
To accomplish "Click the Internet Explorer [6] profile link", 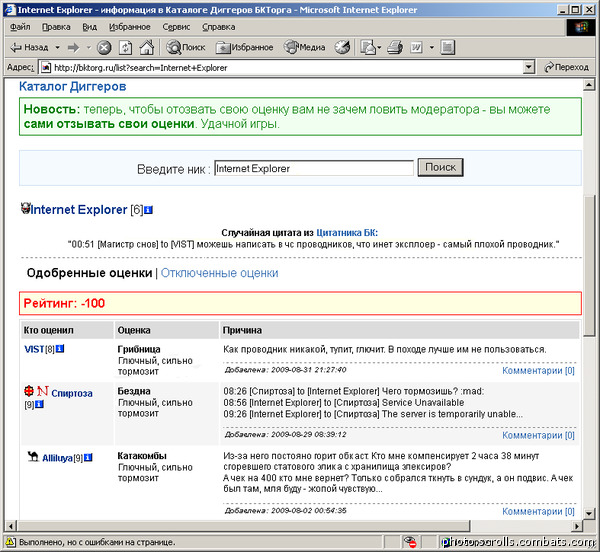I will (79, 210).
